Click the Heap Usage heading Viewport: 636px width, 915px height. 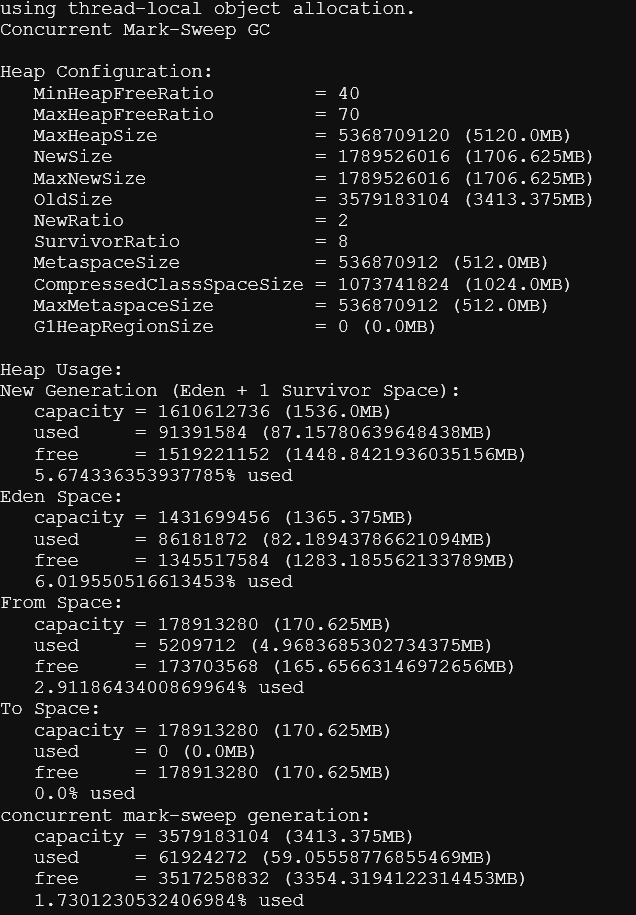coord(61,370)
